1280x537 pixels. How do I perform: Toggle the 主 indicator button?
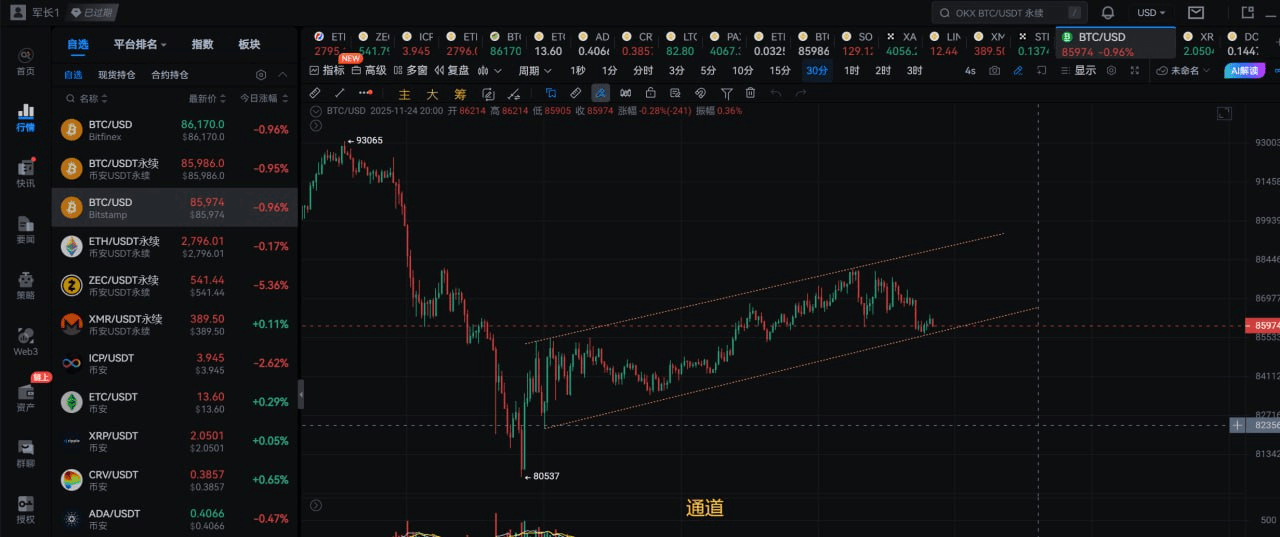pyautogui.click(x=405, y=94)
